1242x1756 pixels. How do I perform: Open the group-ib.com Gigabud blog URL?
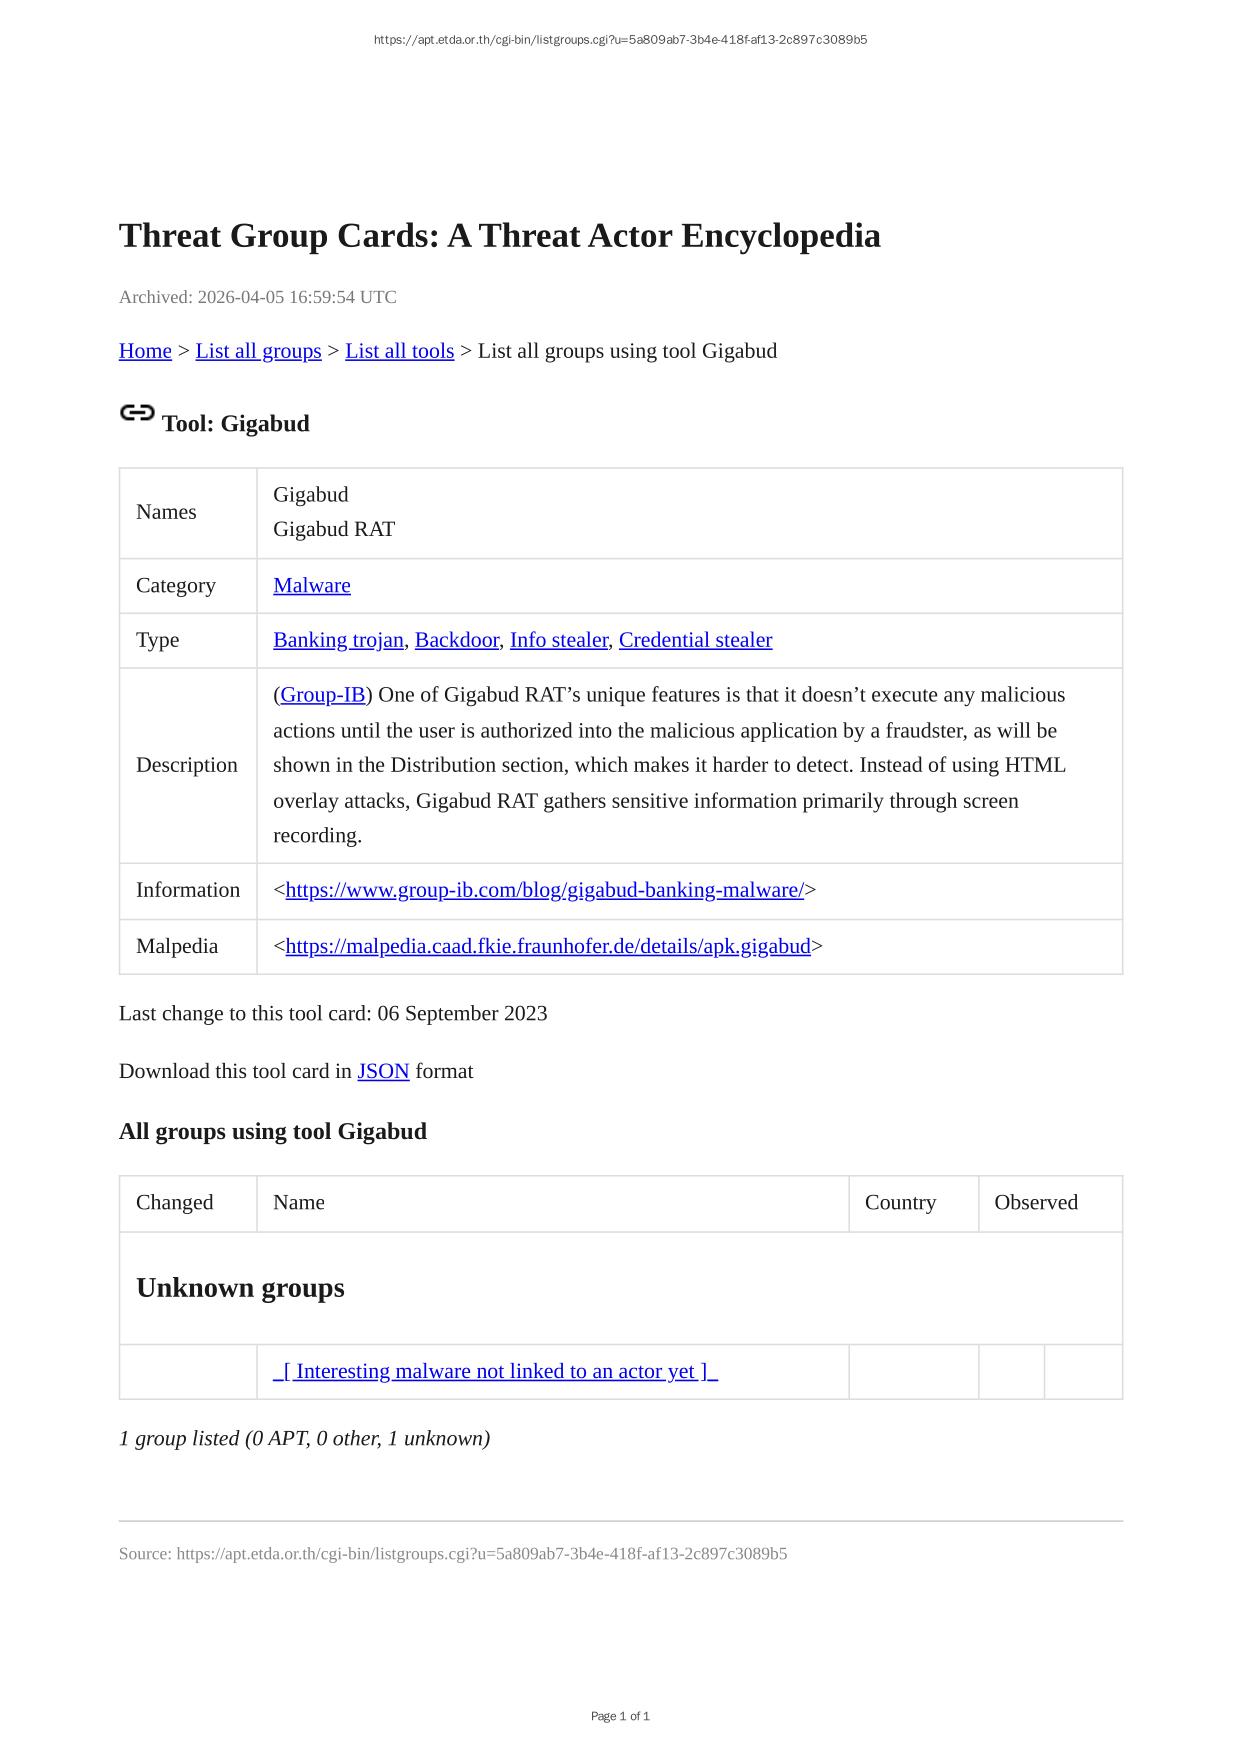(544, 890)
